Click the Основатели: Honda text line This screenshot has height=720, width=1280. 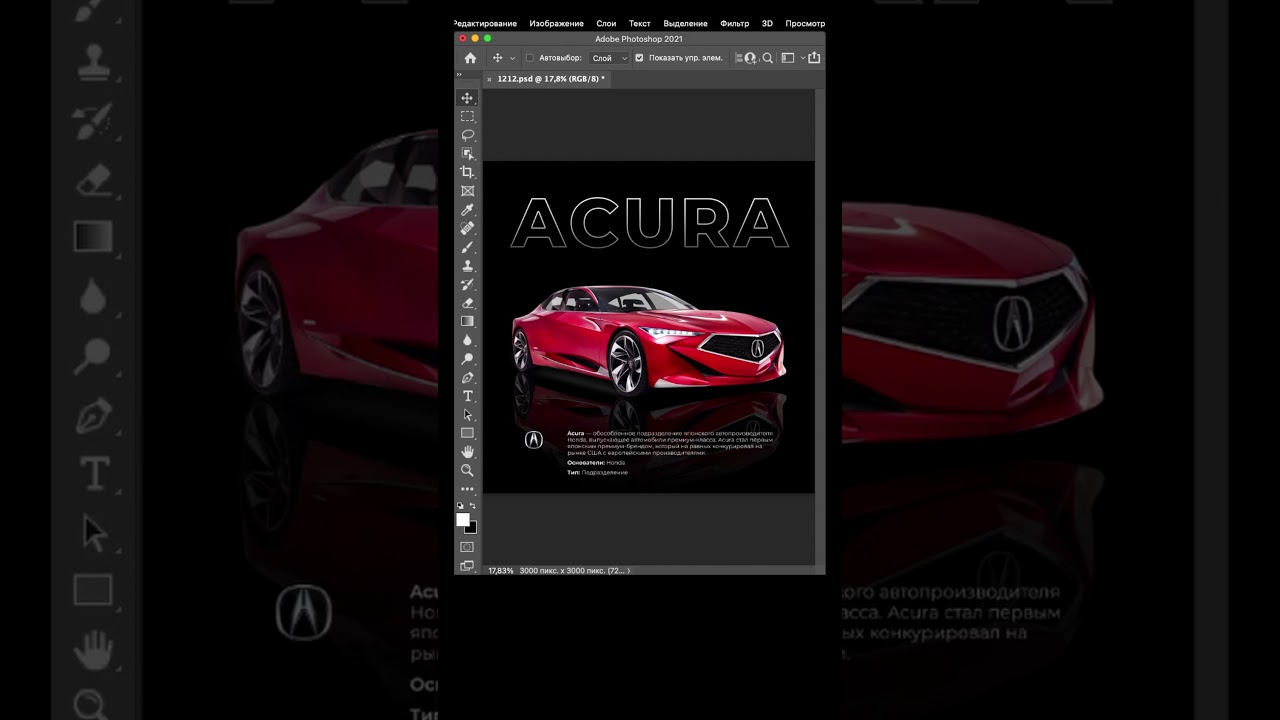tap(596, 463)
